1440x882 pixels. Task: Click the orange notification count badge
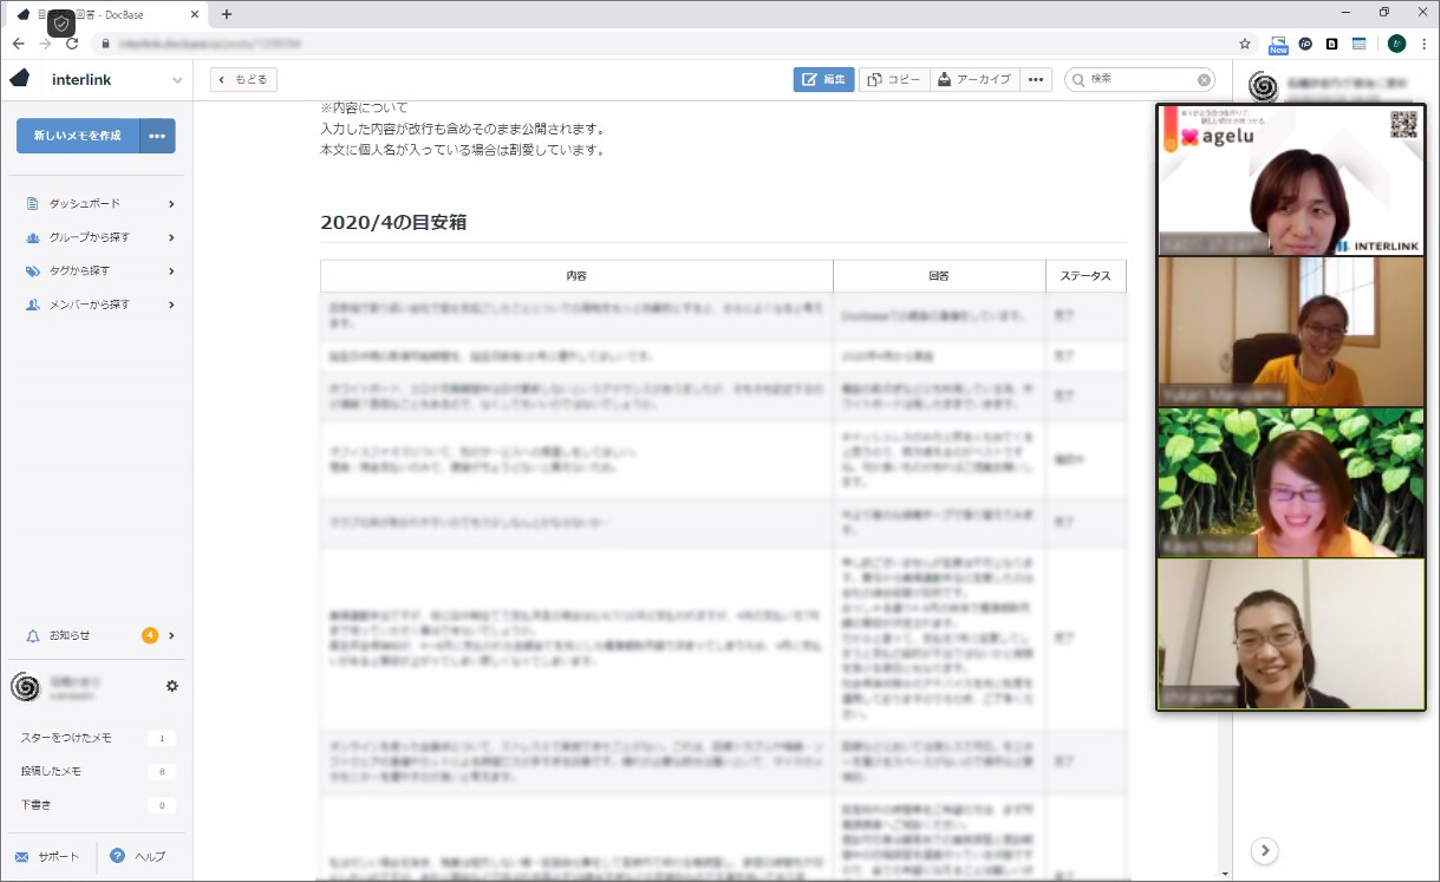pyautogui.click(x=150, y=636)
